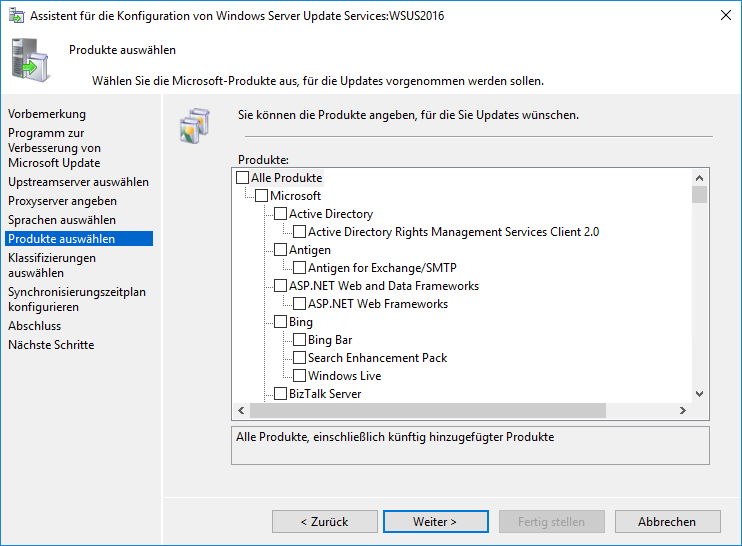Click the horizontal scroll left arrow
This screenshot has width=742, height=546.
click(241, 410)
